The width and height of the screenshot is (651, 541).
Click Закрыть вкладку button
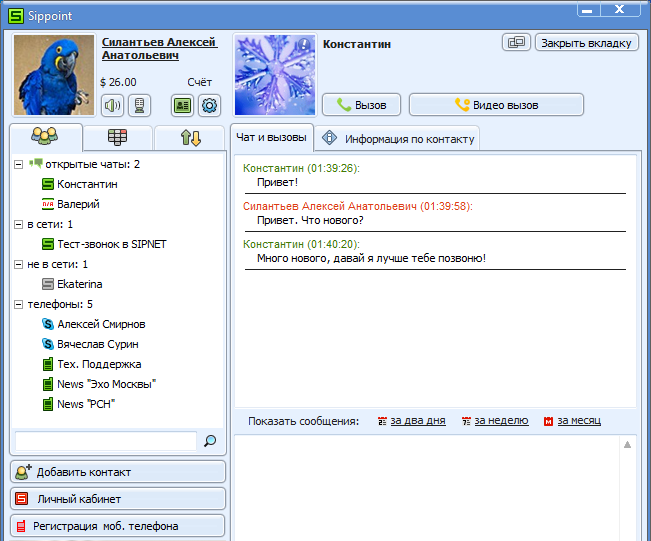[x=586, y=43]
